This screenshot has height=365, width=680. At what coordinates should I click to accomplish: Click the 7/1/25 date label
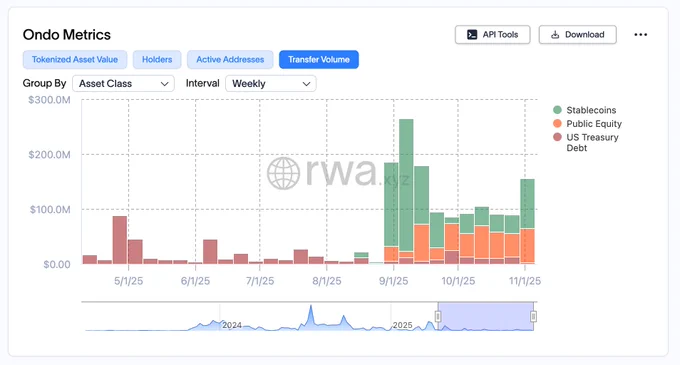click(260, 281)
